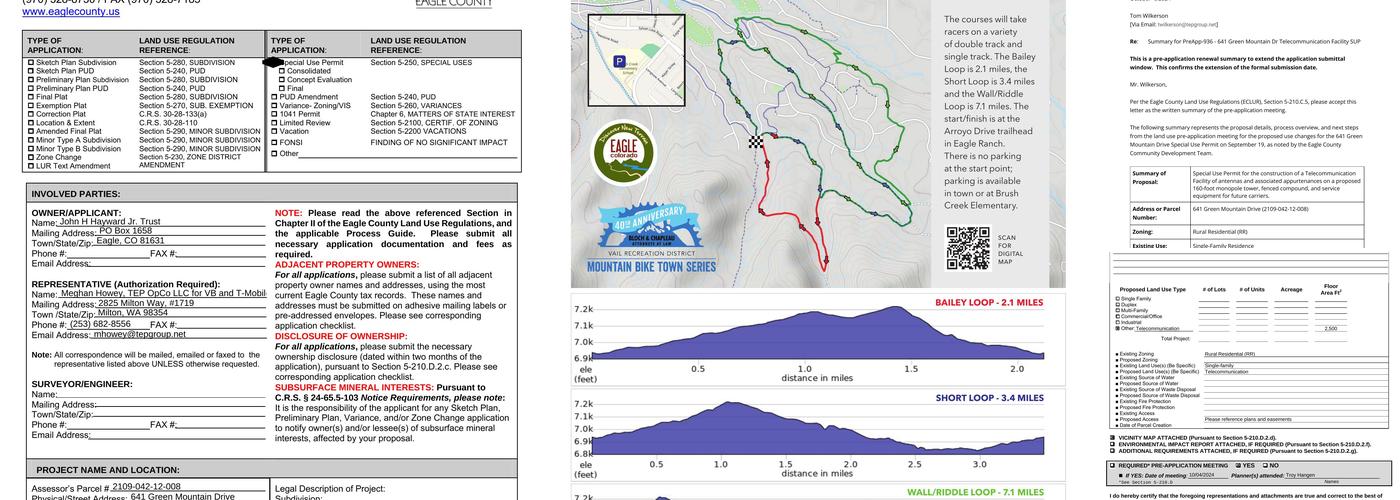
Task: Click the 2,500 floor area value
Action: (1330, 328)
